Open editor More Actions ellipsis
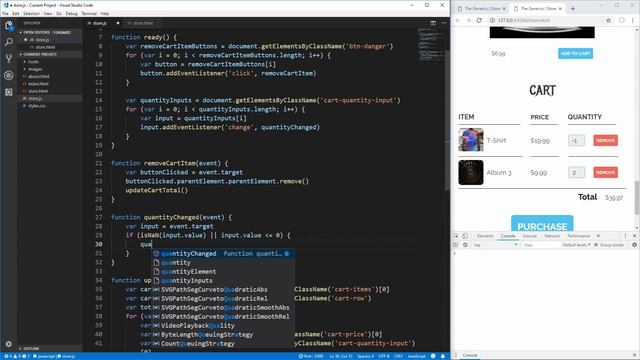This screenshot has height=360, width=640. (444, 23)
